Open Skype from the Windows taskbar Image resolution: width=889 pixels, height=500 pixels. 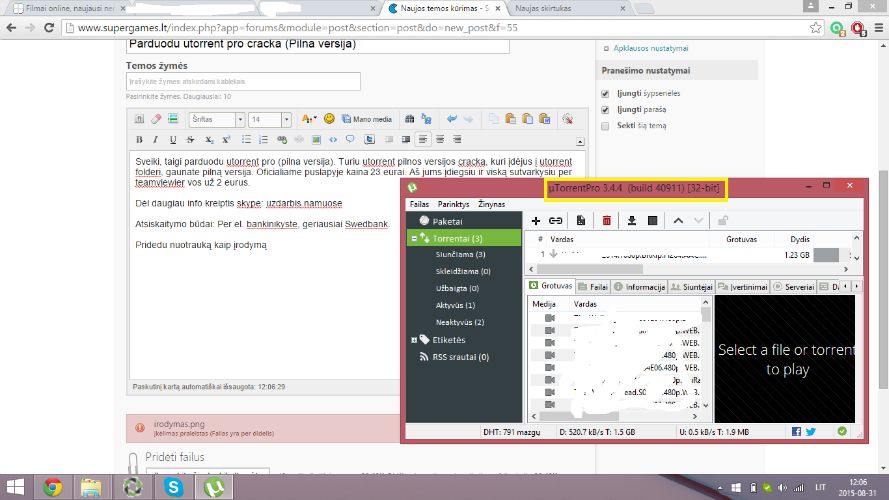173,487
